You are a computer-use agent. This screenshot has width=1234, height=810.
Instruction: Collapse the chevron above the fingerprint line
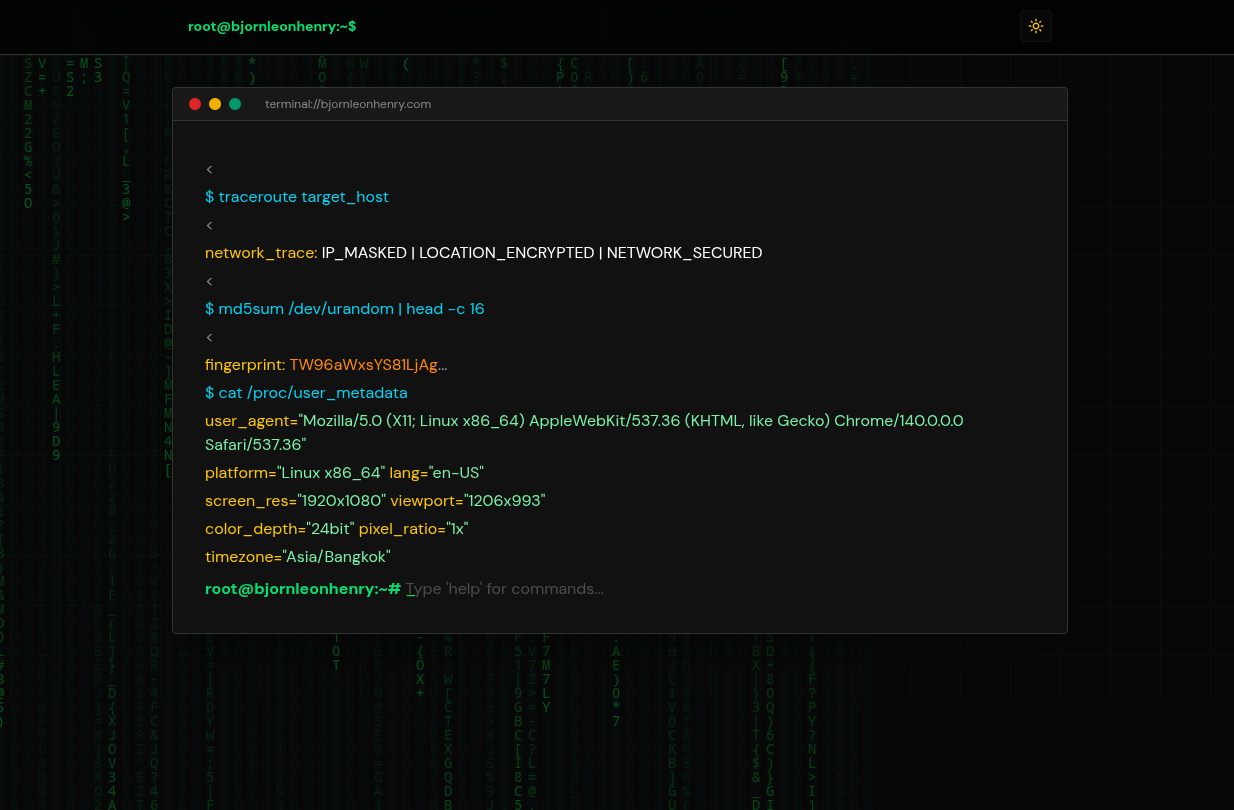pyautogui.click(x=209, y=337)
